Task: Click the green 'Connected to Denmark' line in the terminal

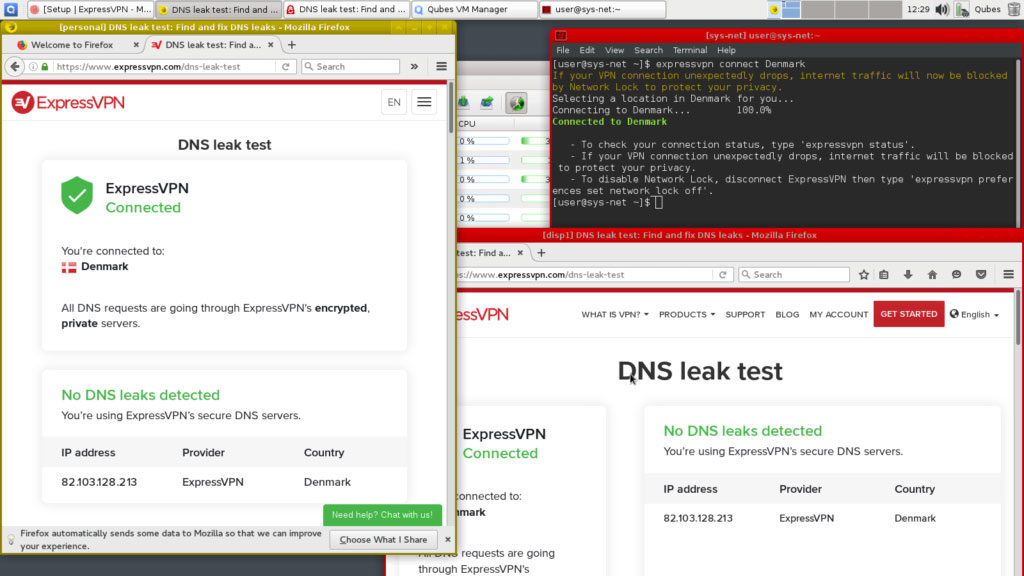Action: pos(609,122)
